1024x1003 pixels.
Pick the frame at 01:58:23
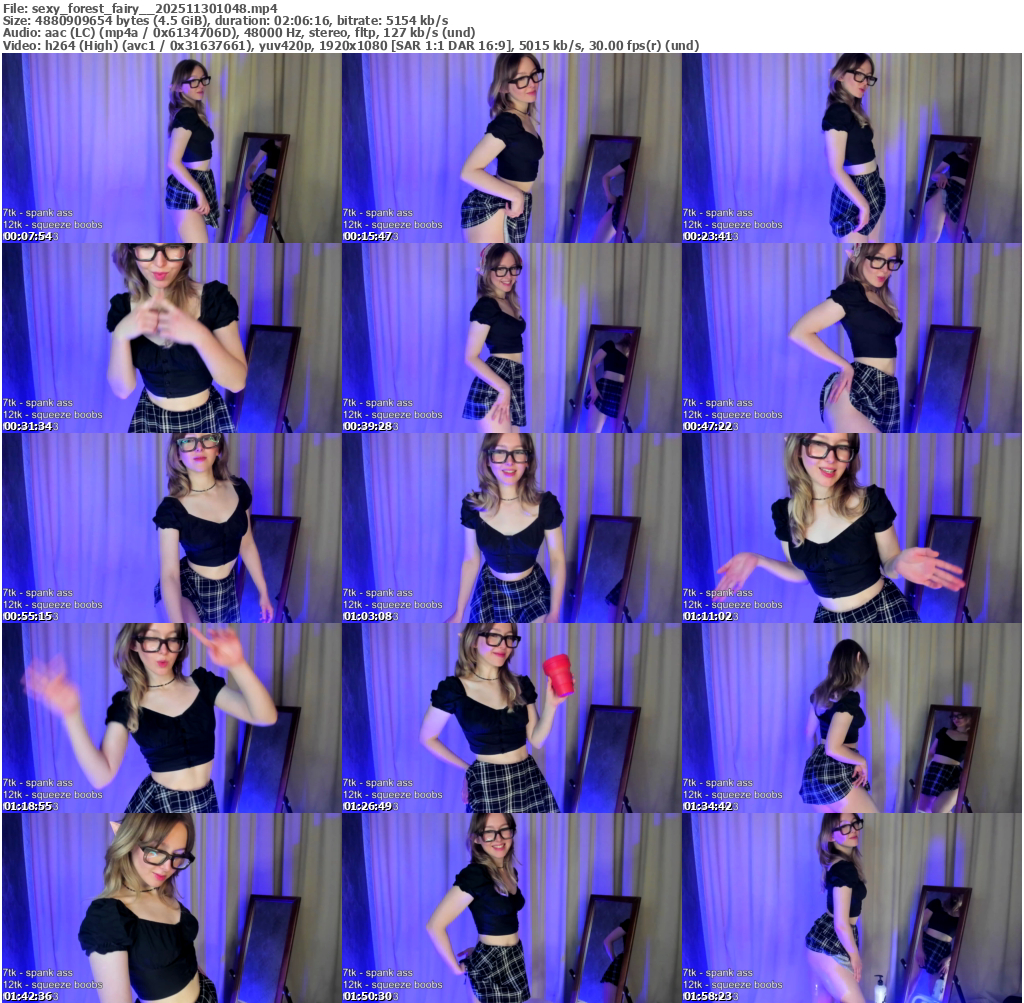pyautogui.click(x=852, y=908)
